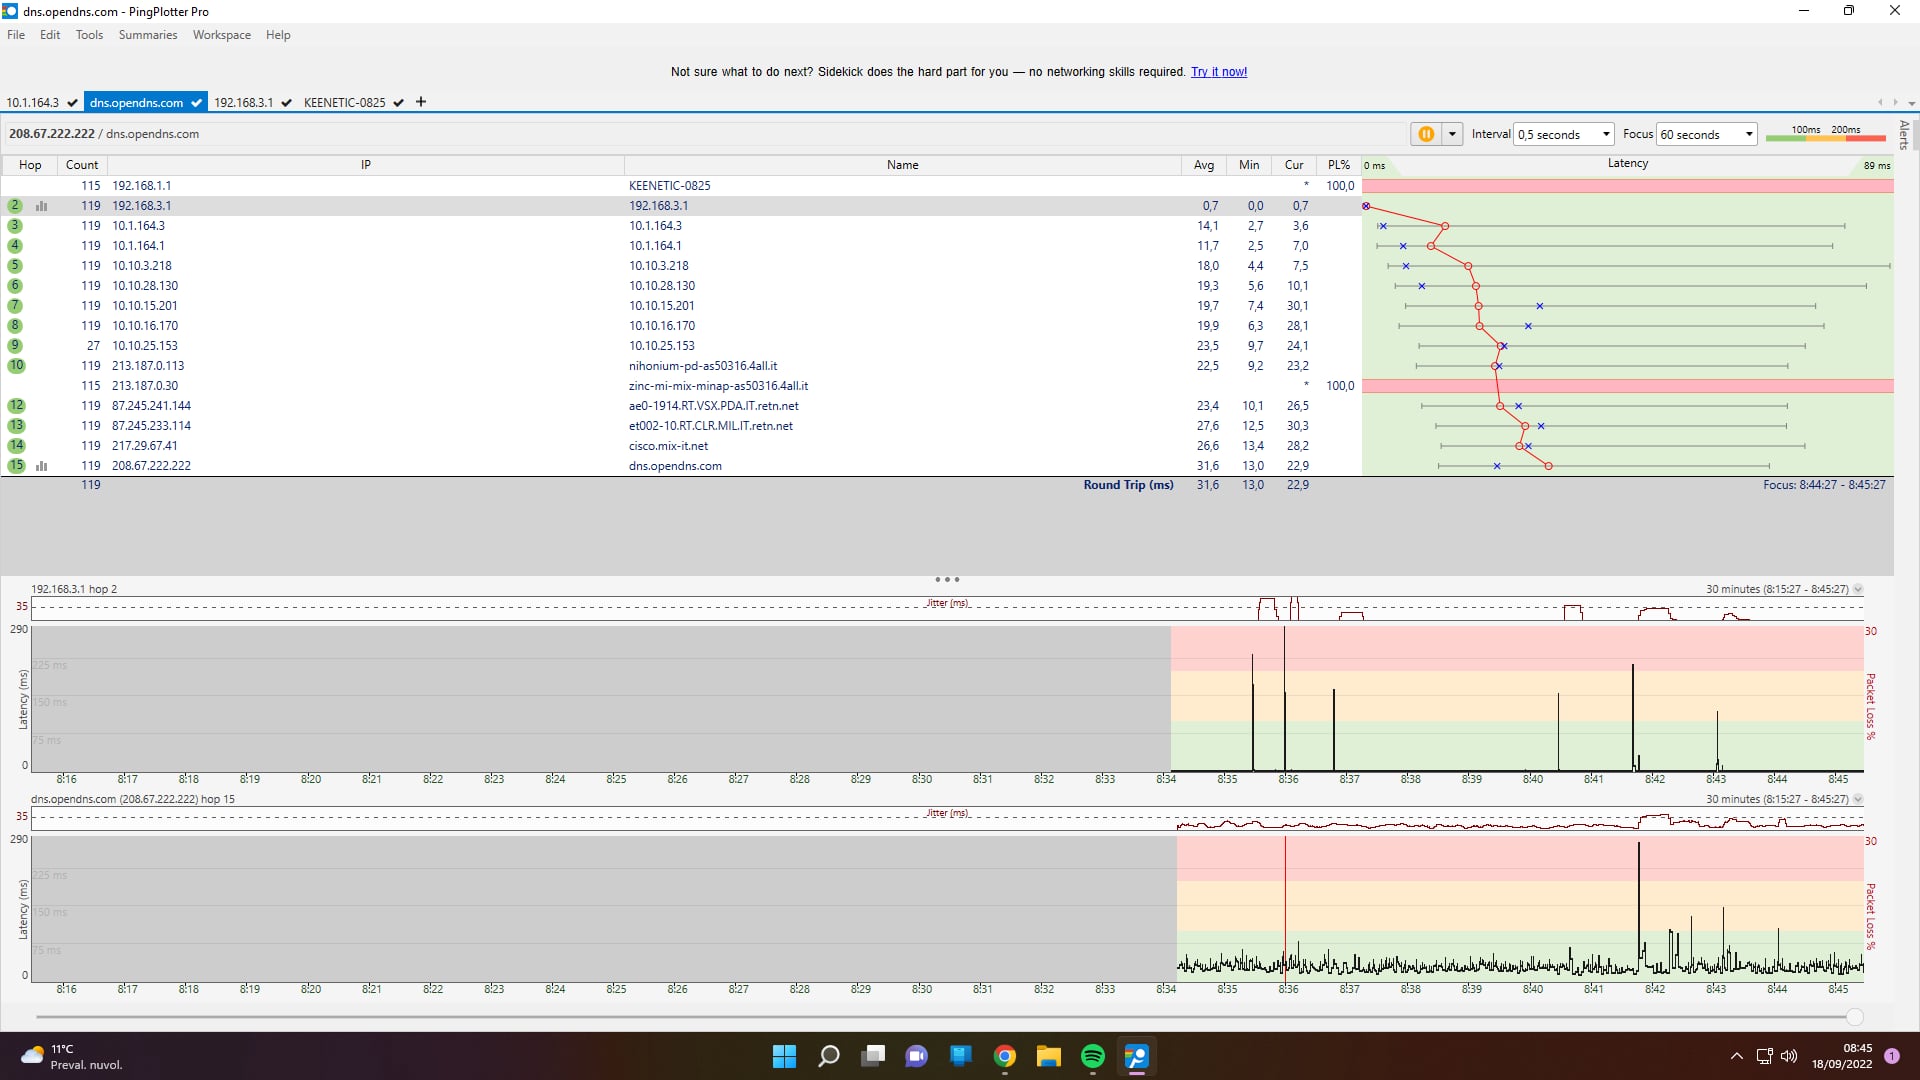
Task: Select hop 14 green number badge
Action: [x=16, y=446]
